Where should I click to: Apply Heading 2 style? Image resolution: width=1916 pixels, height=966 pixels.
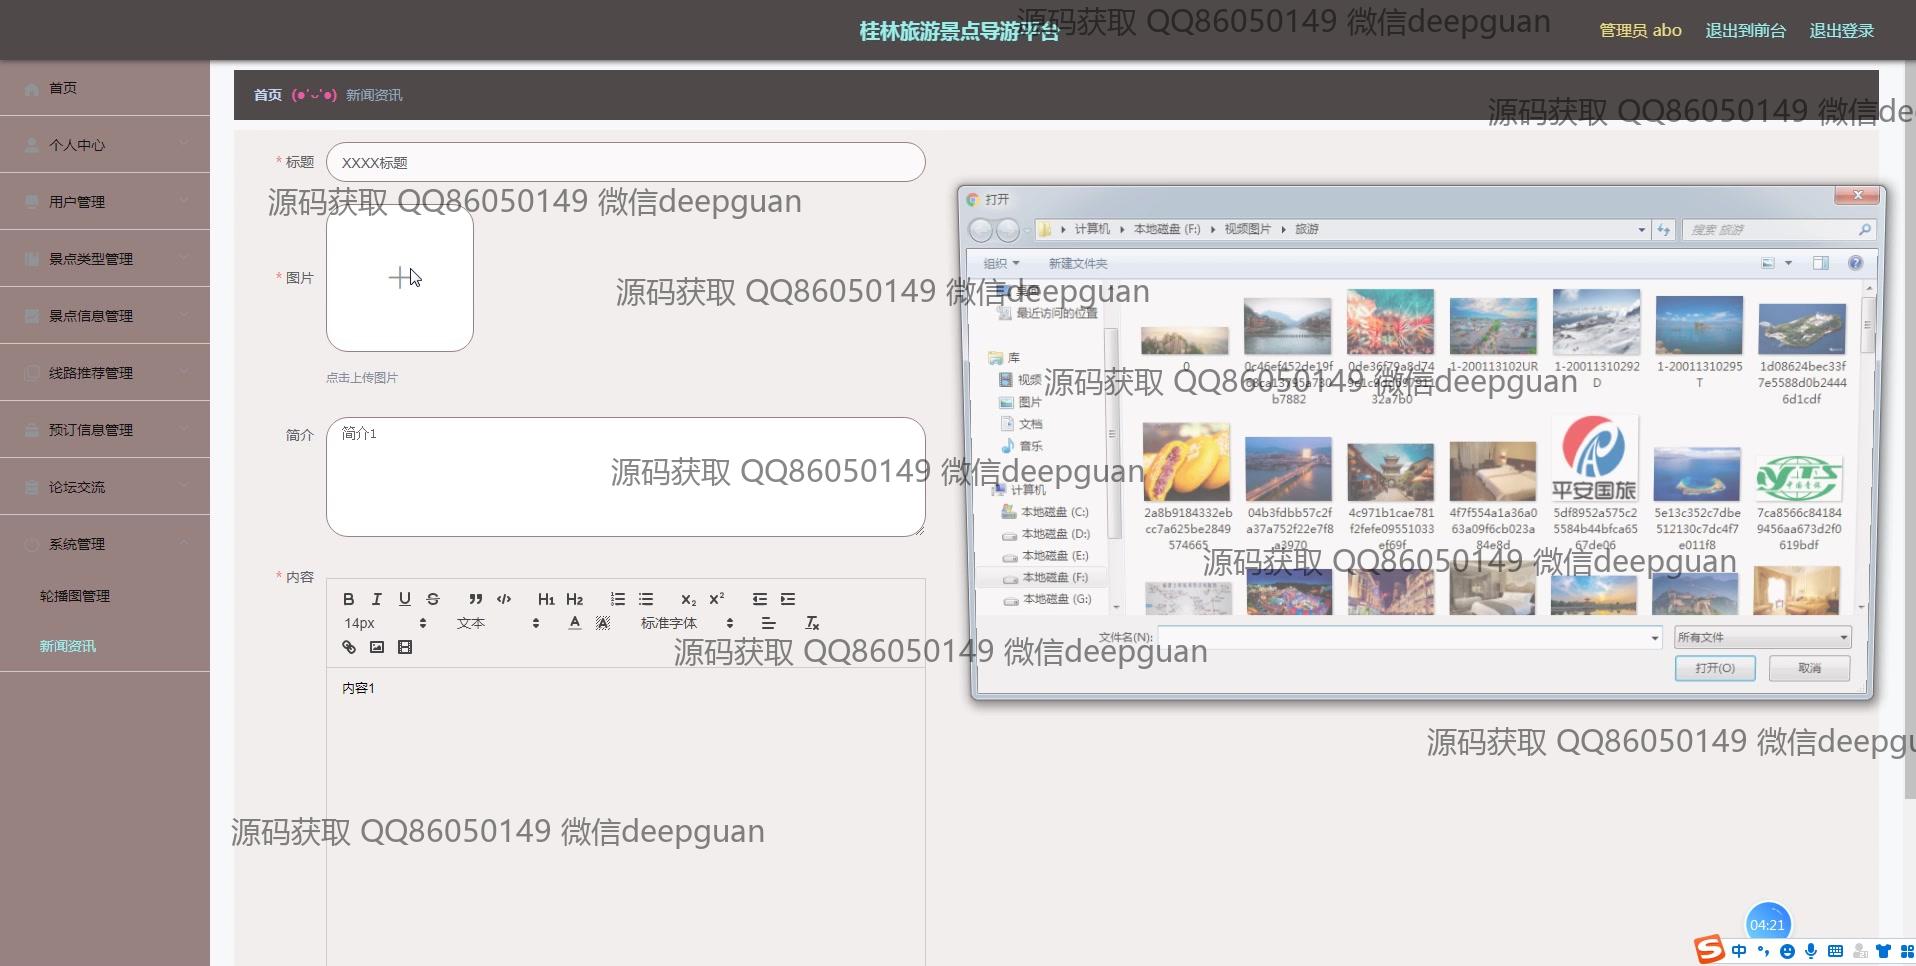pyautogui.click(x=574, y=599)
